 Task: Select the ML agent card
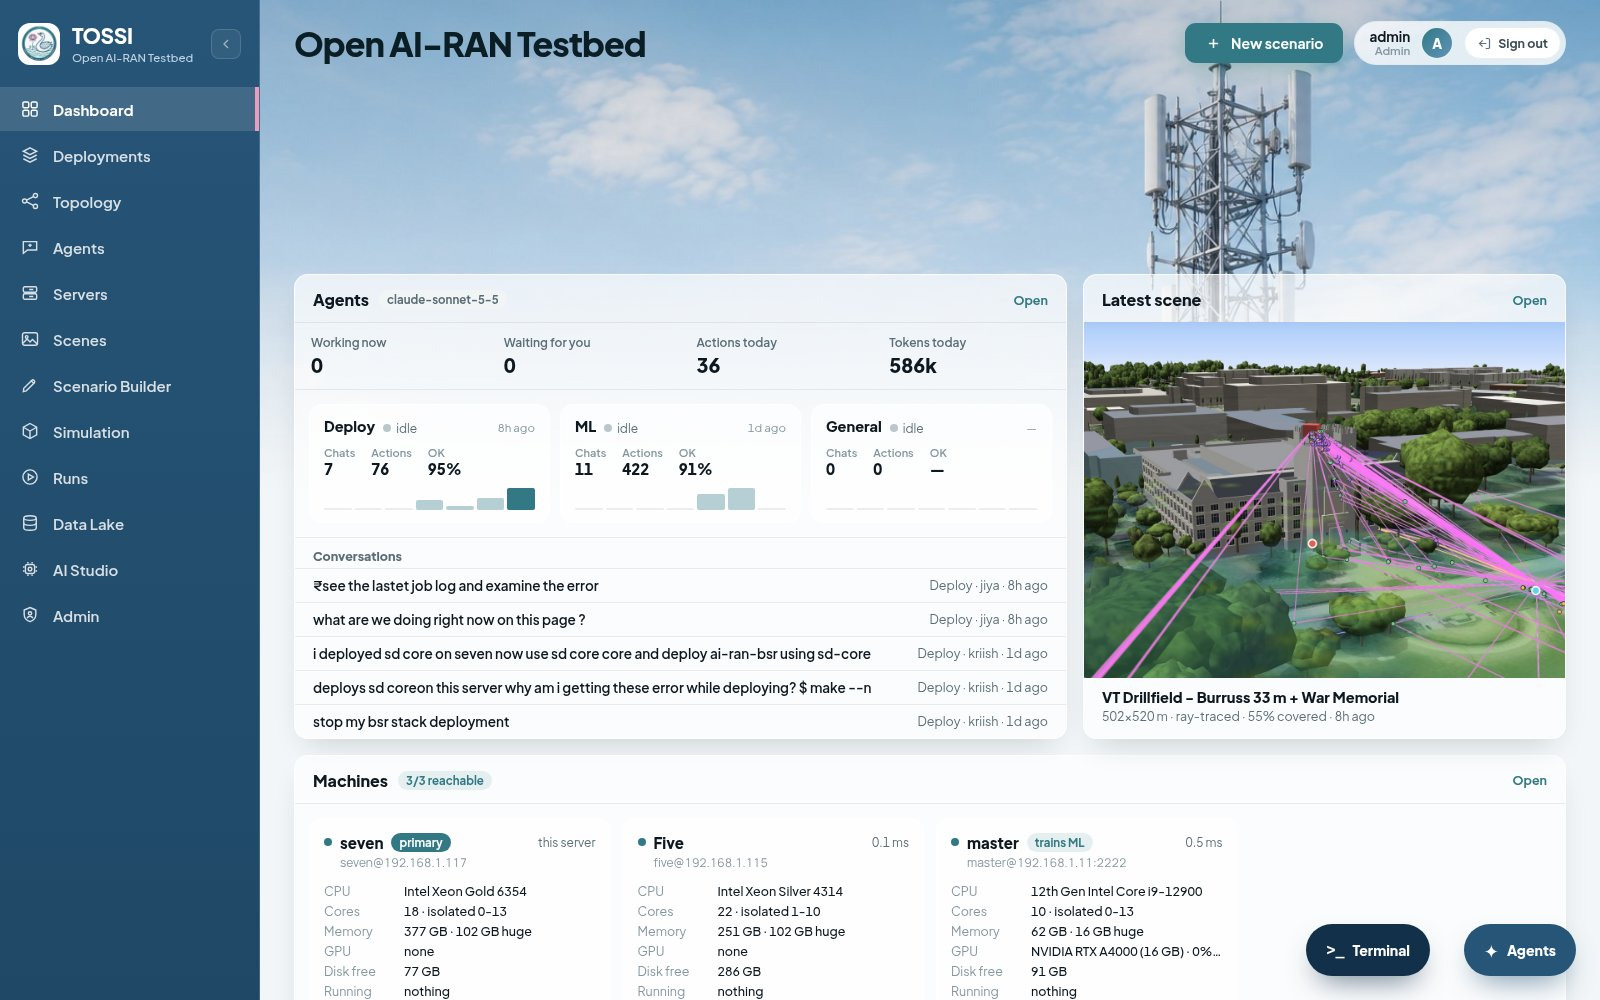680,463
